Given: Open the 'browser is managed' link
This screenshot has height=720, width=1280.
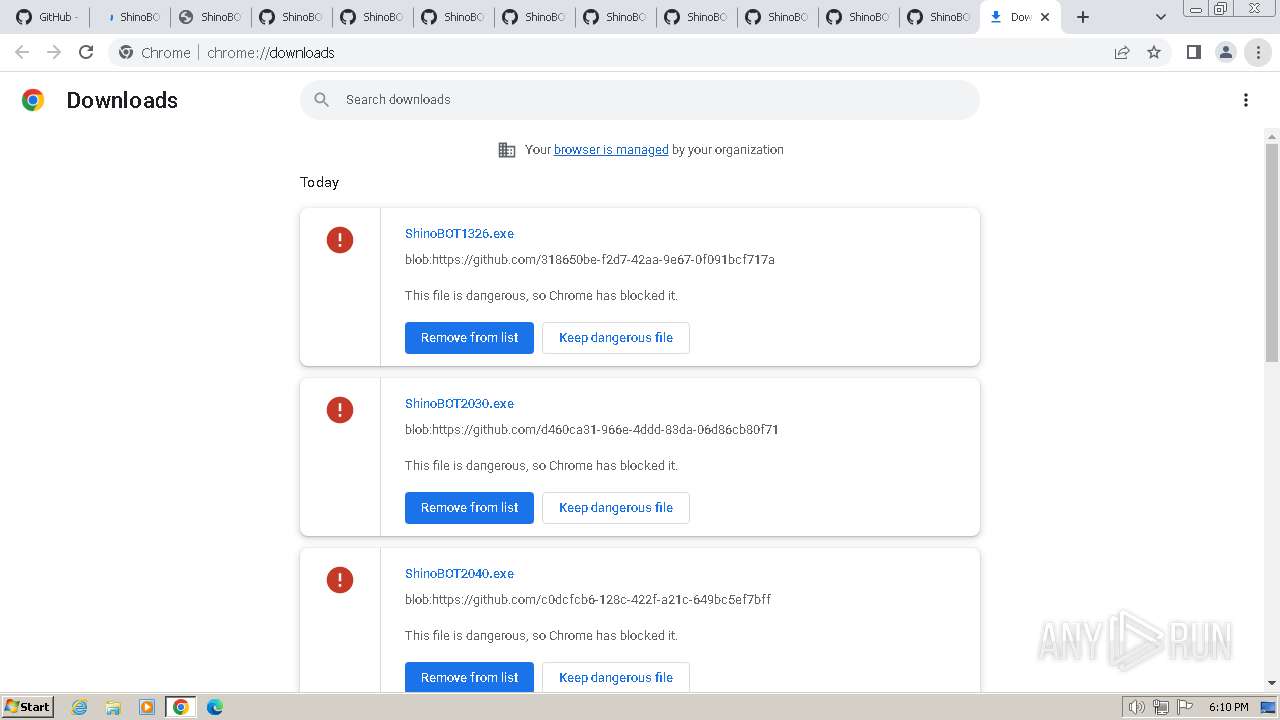Looking at the screenshot, I should tap(611, 150).
